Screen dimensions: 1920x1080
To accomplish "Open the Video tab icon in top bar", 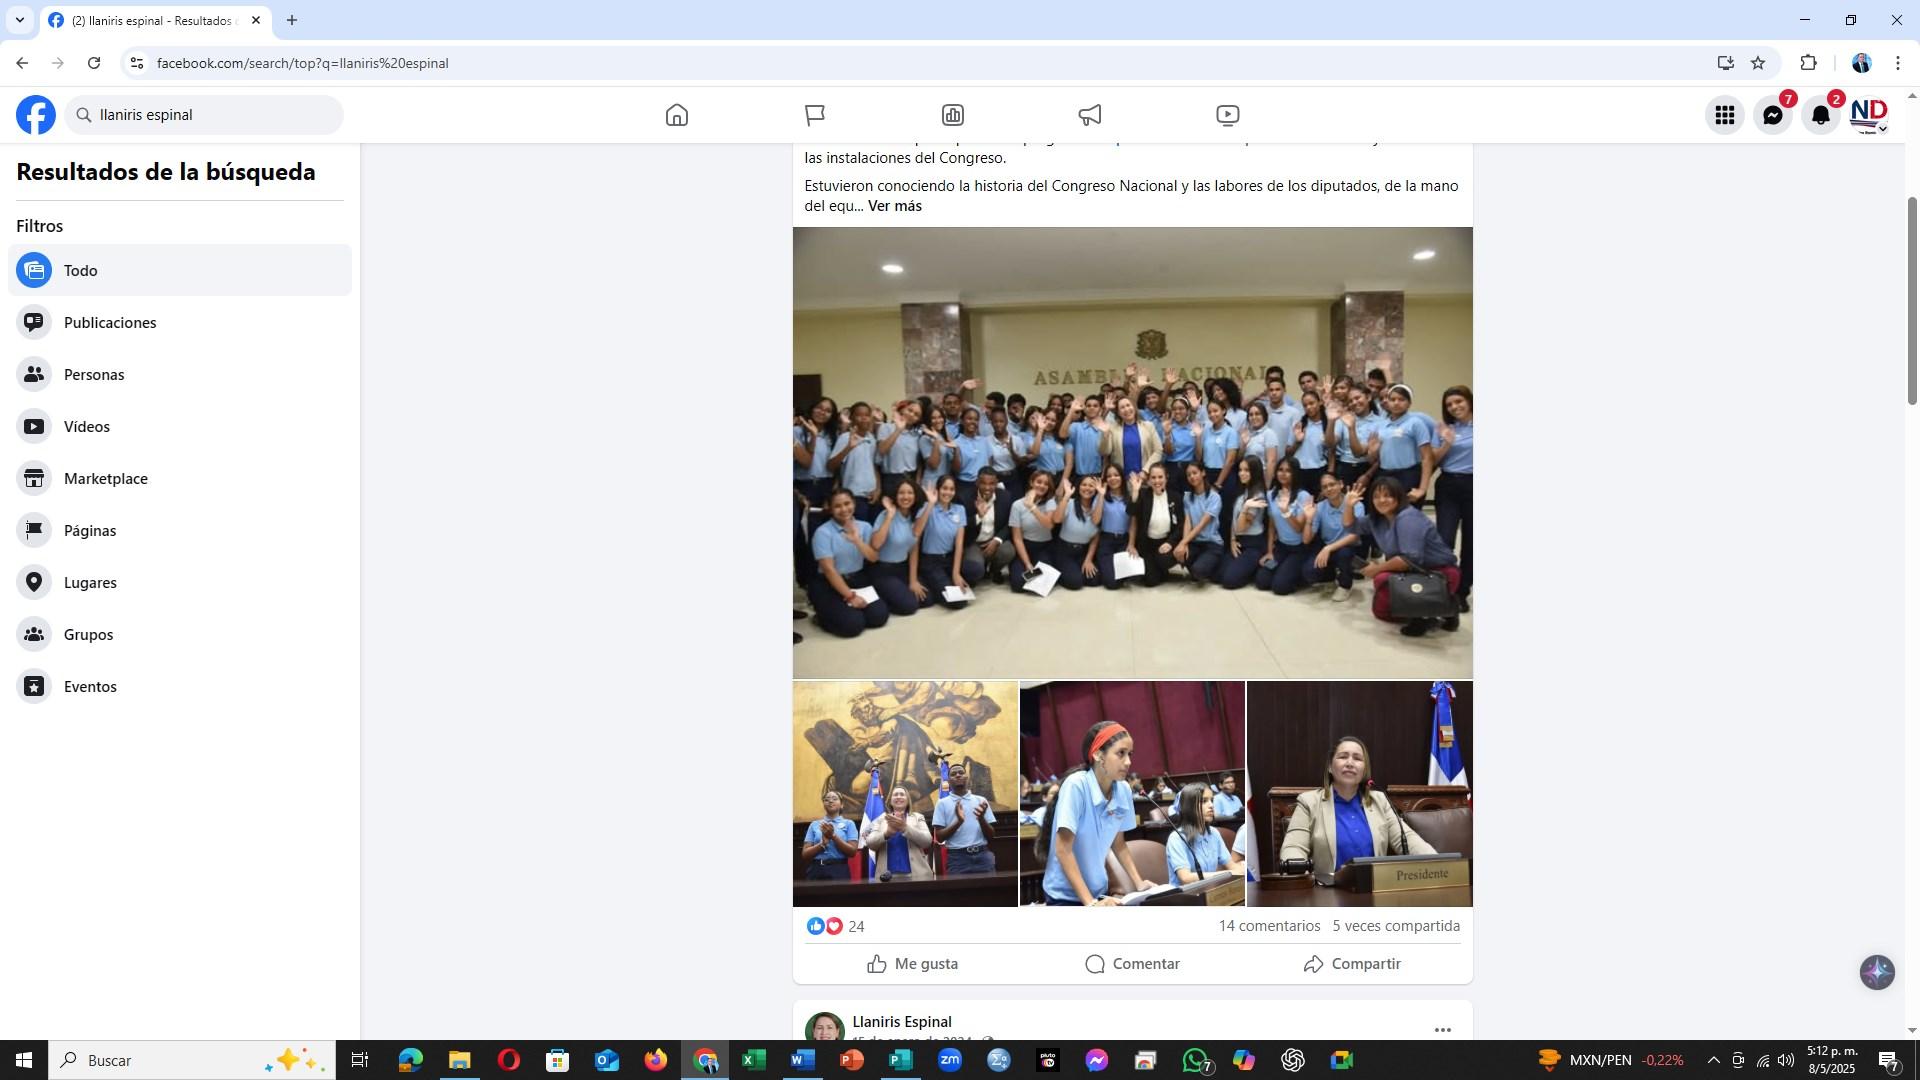I will (x=1227, y=115).
